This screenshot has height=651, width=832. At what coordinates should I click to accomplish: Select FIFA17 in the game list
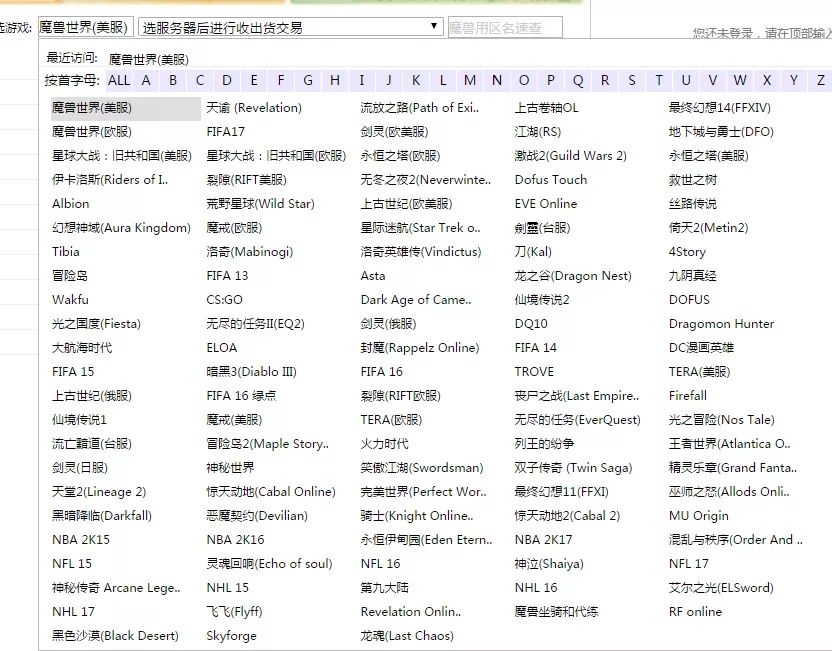226,132
